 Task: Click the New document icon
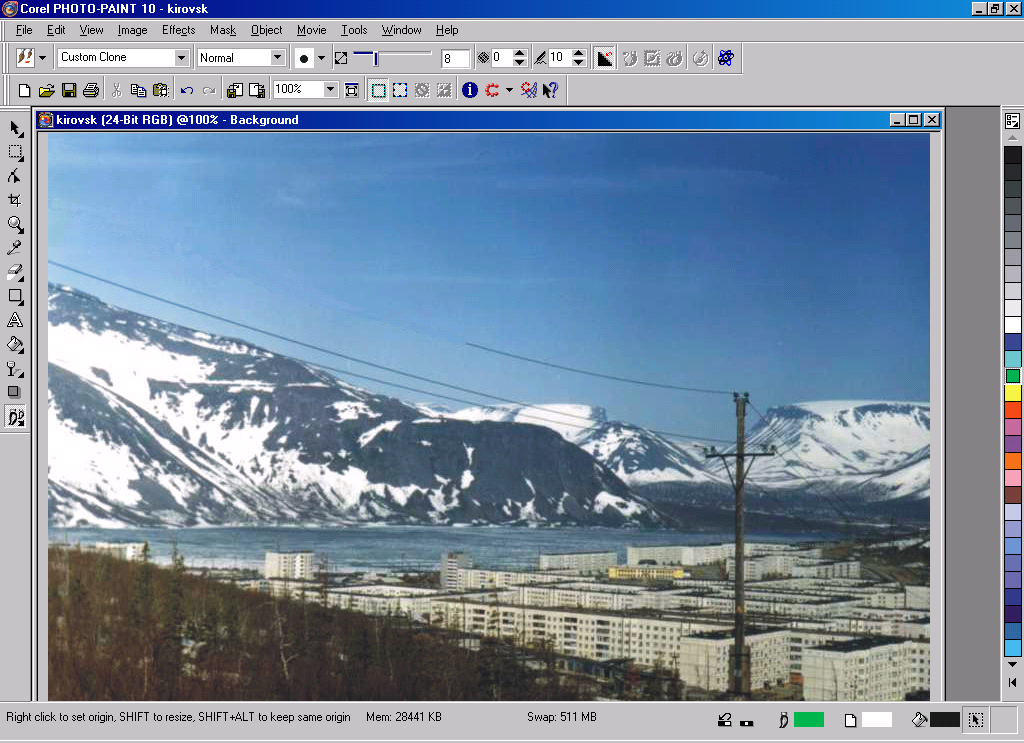(24, 90)
